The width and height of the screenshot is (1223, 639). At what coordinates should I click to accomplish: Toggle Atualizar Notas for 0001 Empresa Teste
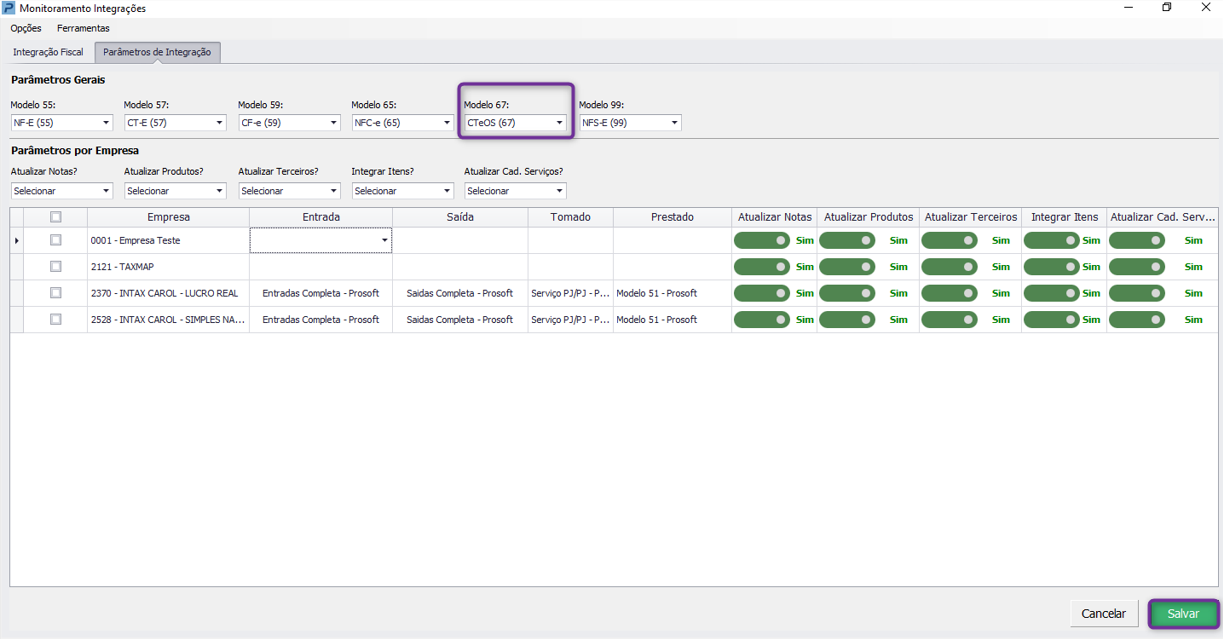pos(762,240)
